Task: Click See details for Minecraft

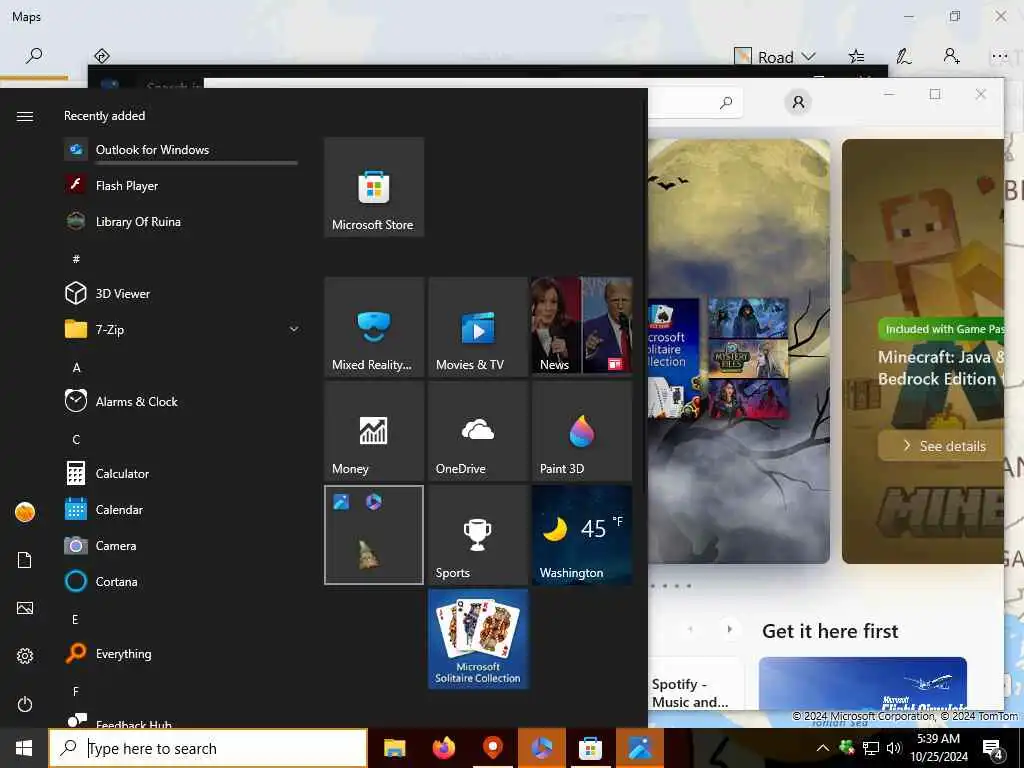Action: click(x=944, y=446)
